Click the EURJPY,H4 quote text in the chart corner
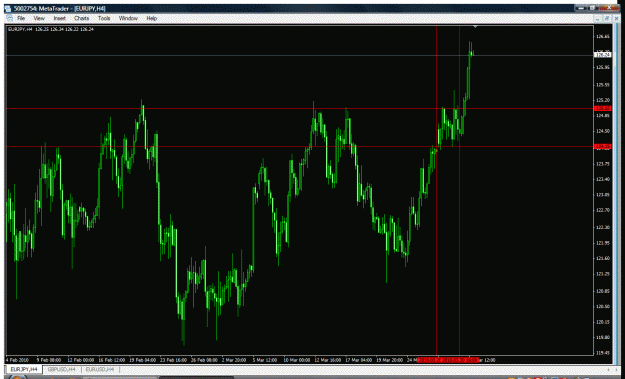 click(x=51, y=29)
